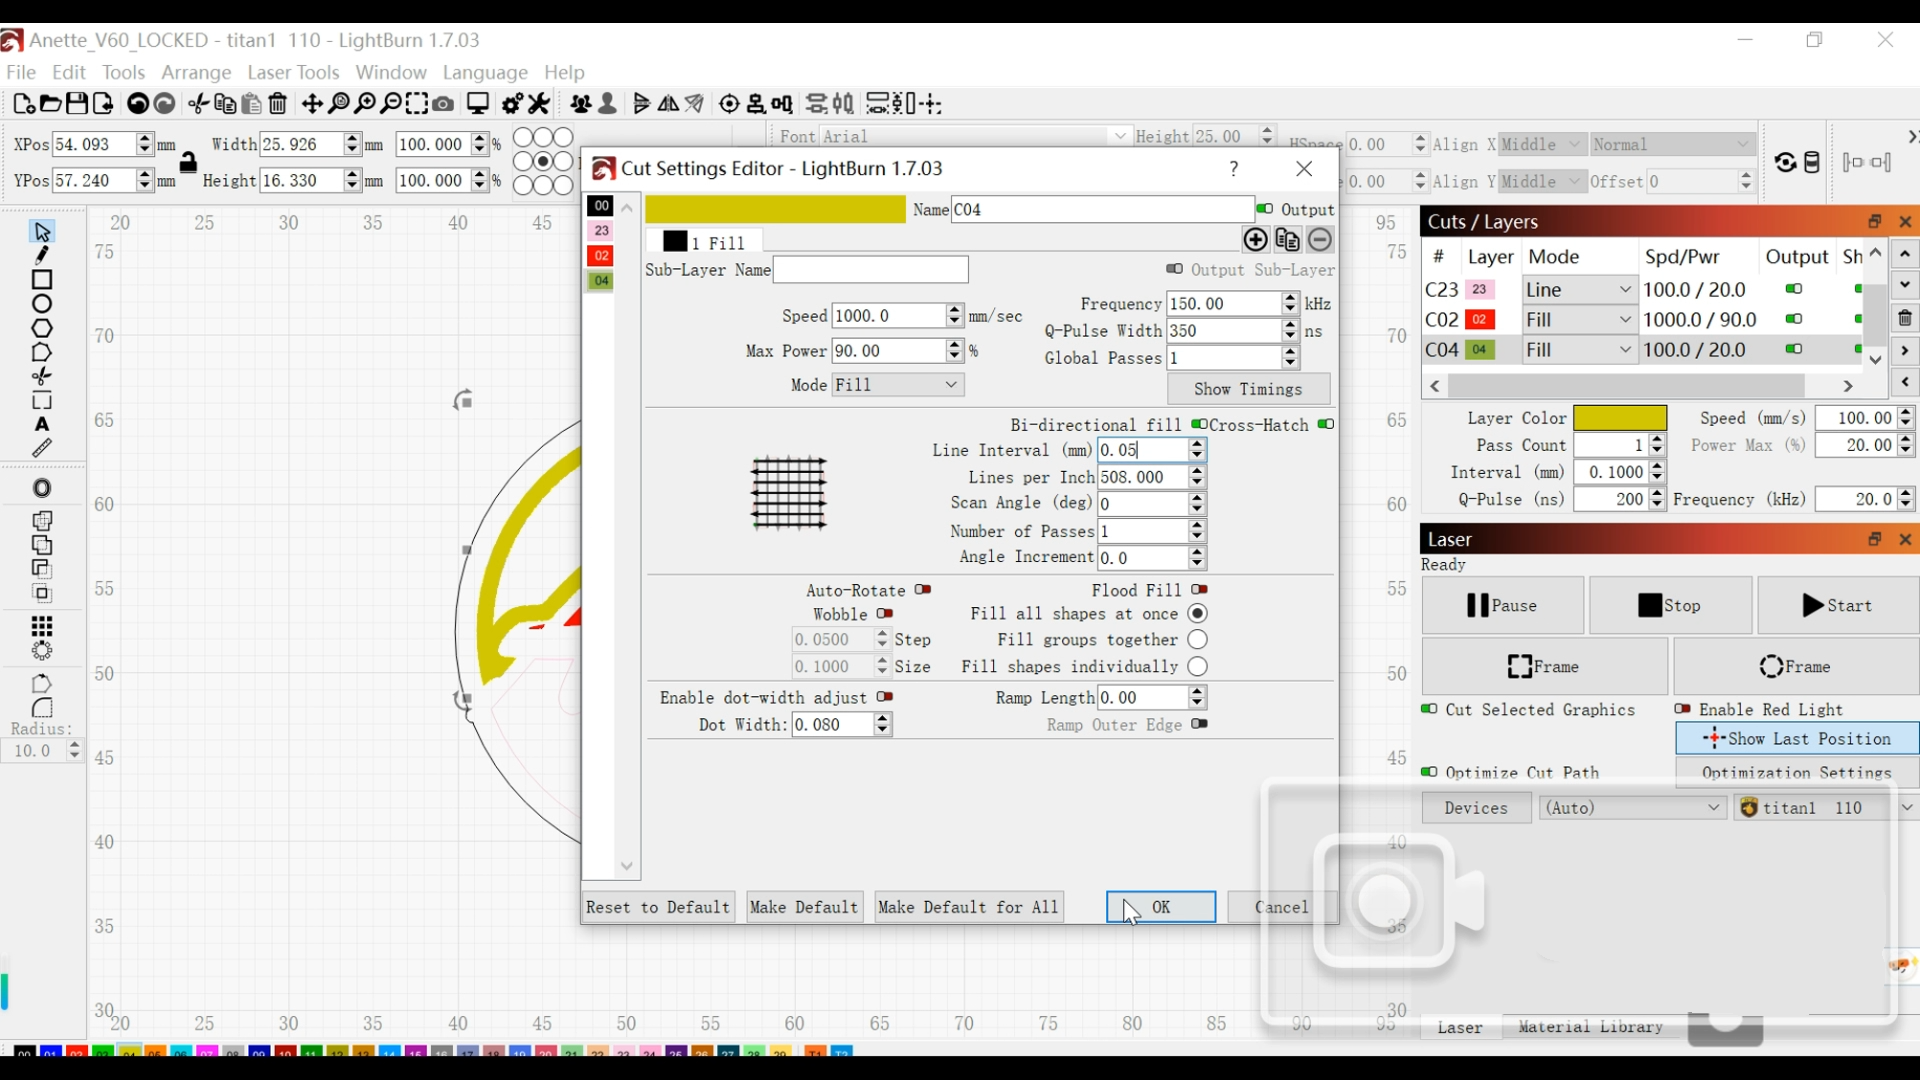Choose the Text tool (A icon)
The width and height of the screenshot is (1920, 1080).
click(42, 425)
